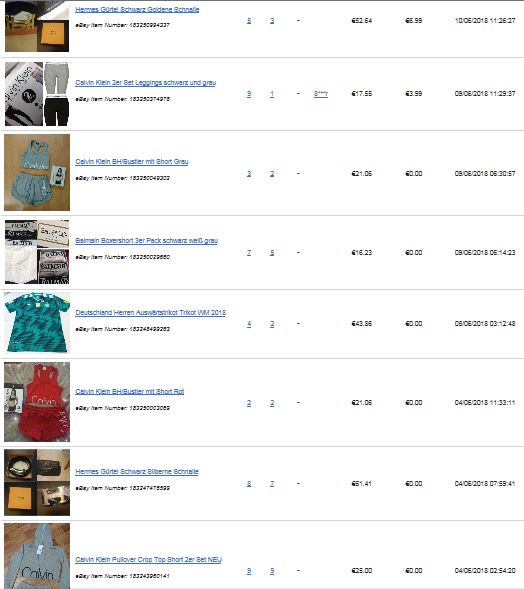Image resolution: width=524 pixels, height=589 pixels.
Task: Click count 9 in the leggings row
Action: [249, 94]
